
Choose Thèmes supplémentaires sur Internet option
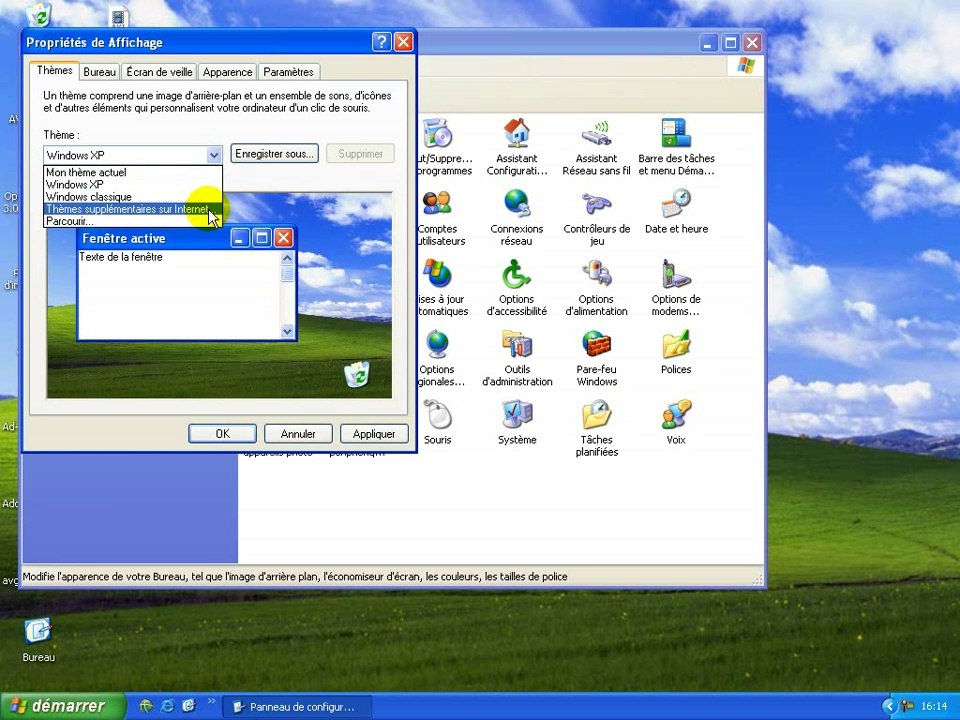pos(127,209)
